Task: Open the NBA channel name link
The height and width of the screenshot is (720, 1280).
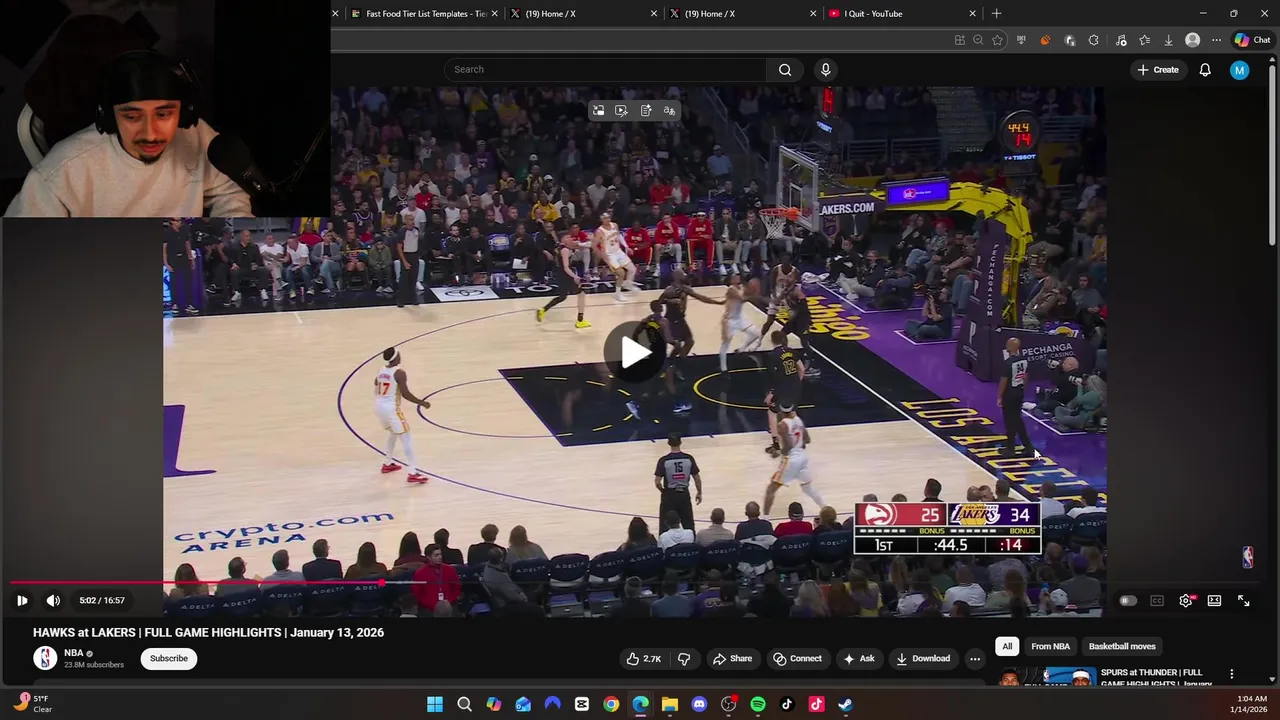Action: tap(74, 653)
